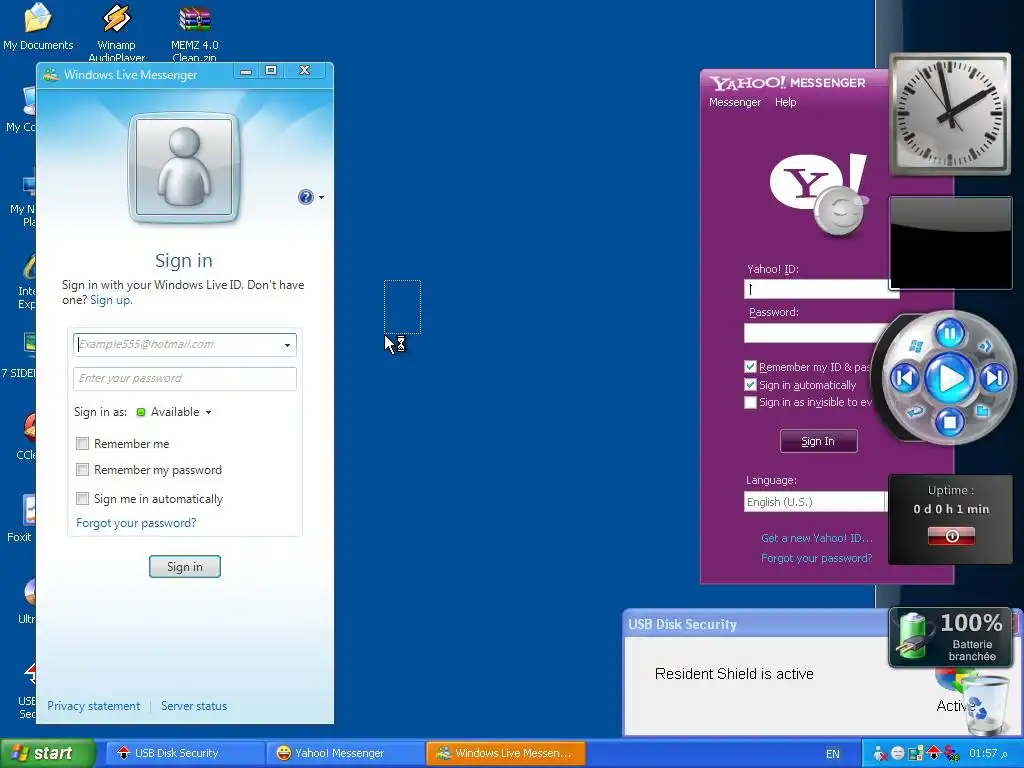Open the Start menu
Image resolution: width=1024 pixels, height=768 pixels.
[47, 754]
